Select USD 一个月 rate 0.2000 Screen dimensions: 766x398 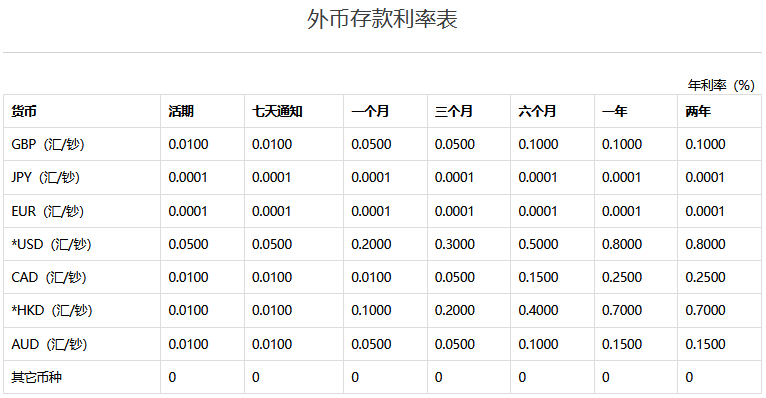pyautogui.click(x=371, y=244)
